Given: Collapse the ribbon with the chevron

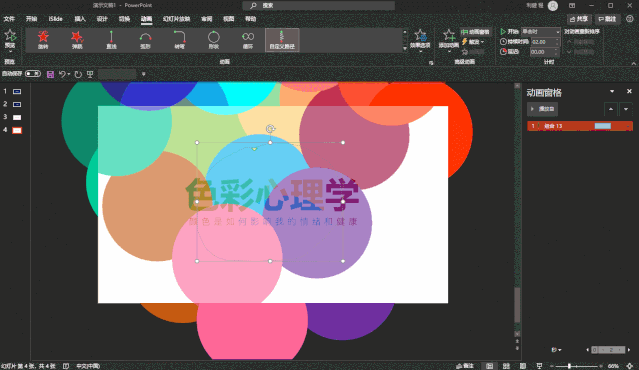Looking at the screenshot, I should coord(633,64).
